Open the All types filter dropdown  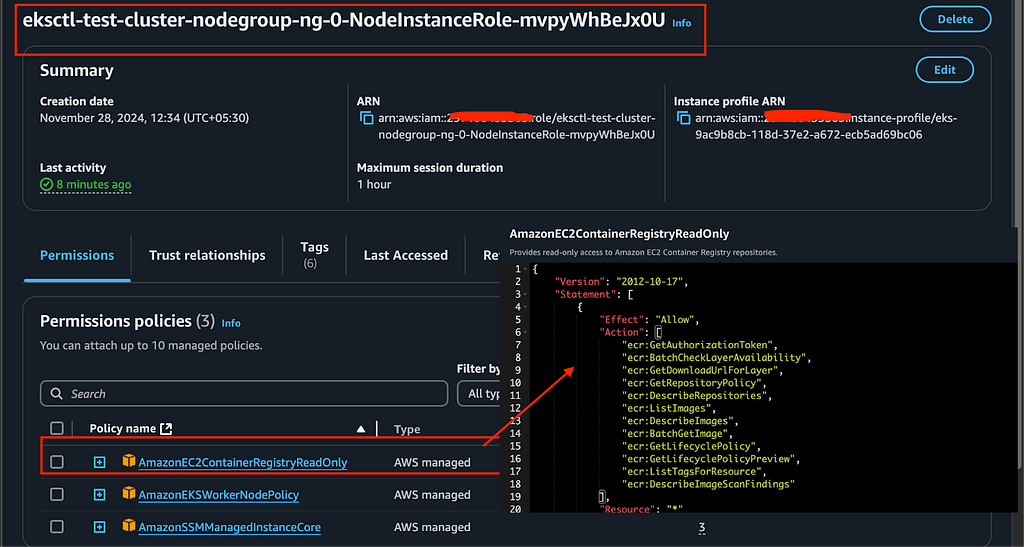(x=480, y=394)
